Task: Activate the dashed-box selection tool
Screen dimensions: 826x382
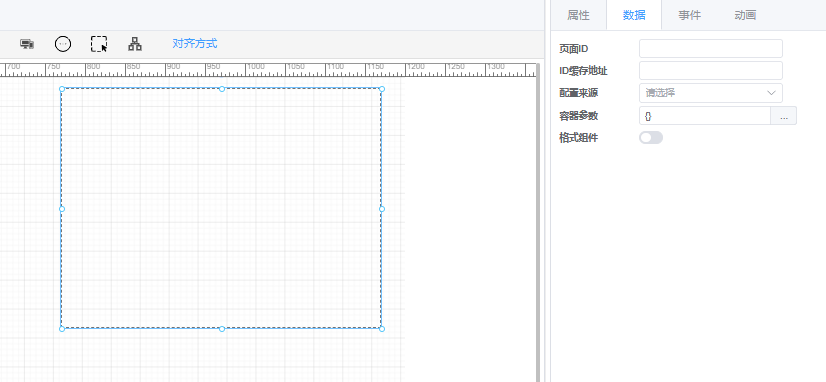Action: tap(99, 44)
